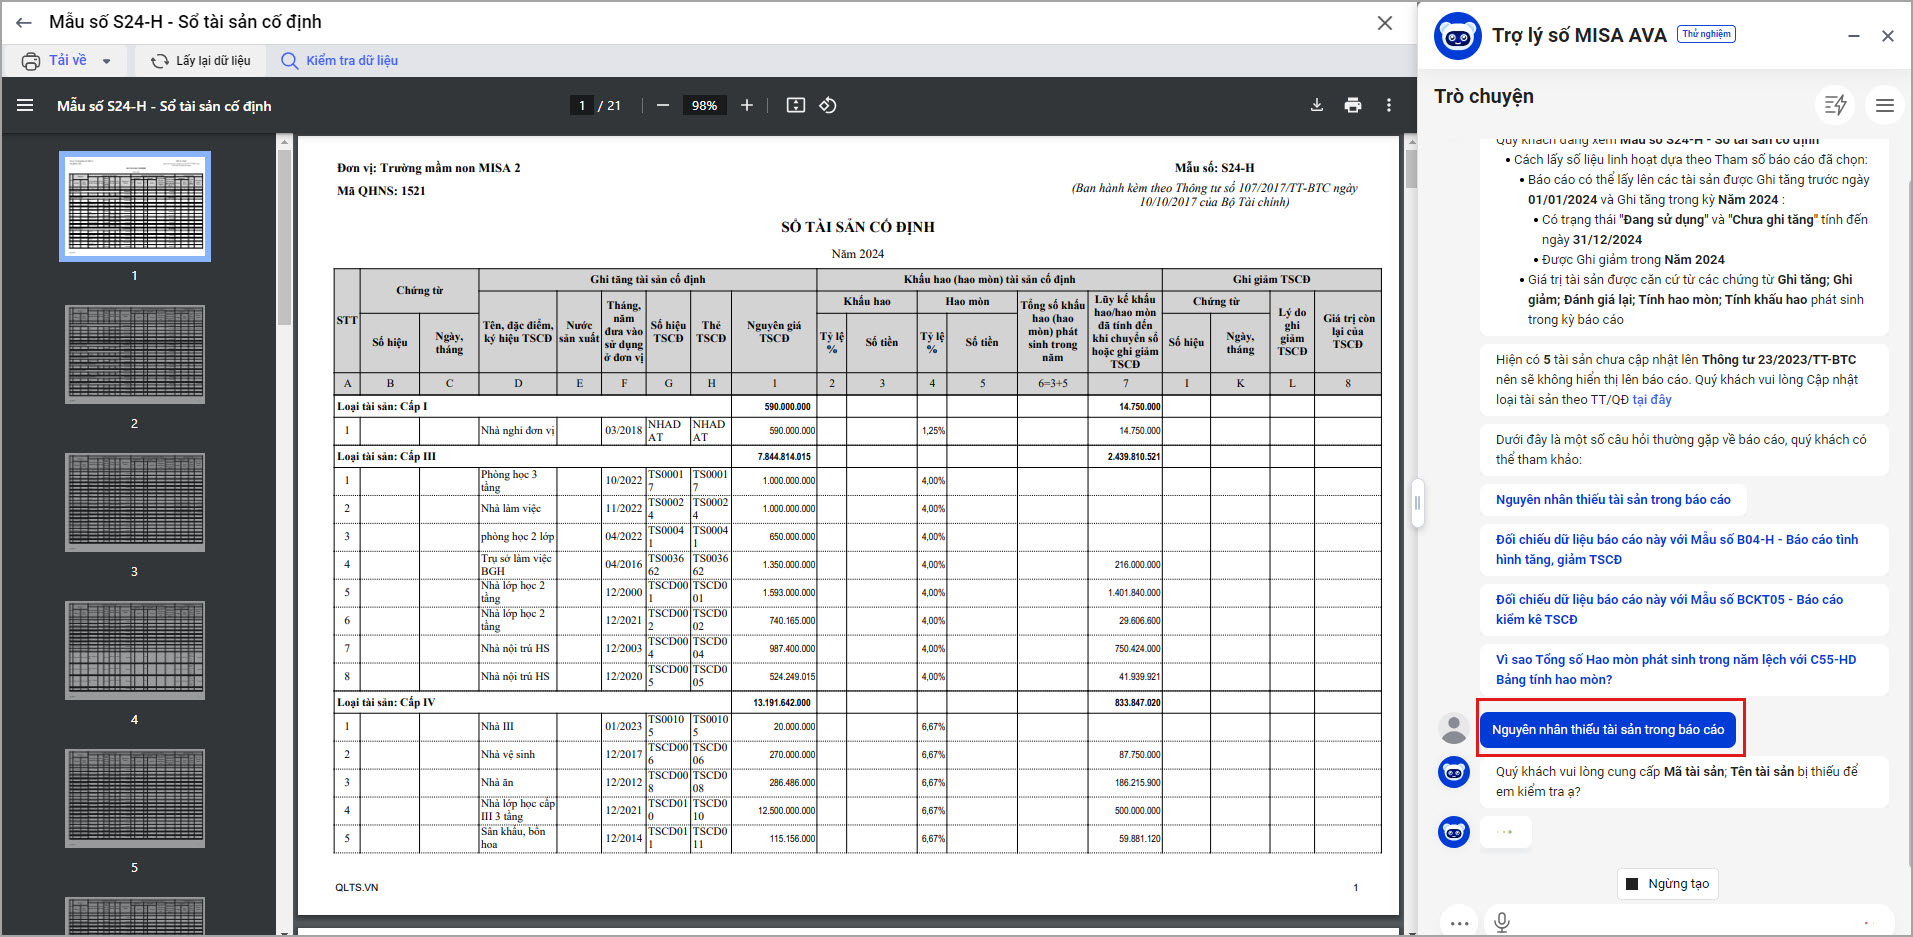Rotate the PDF document
Screen dimensions: 1913x937
point(828,105)
